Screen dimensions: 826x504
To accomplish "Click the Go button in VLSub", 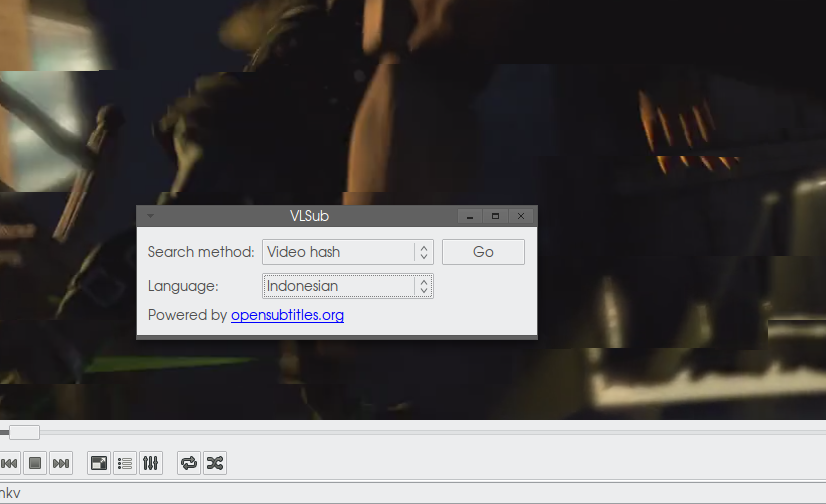I will 483,252.
